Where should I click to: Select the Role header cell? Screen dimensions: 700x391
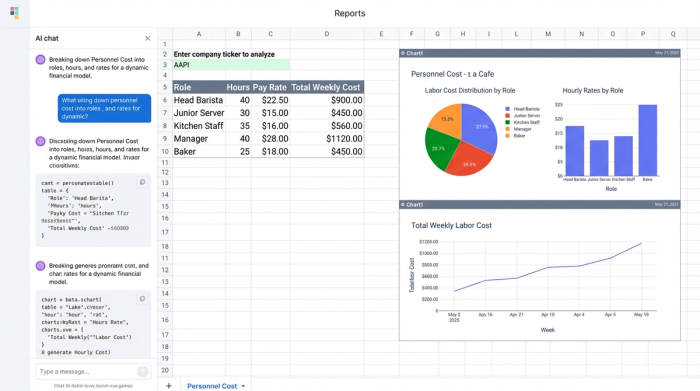(x=199, y=87)
